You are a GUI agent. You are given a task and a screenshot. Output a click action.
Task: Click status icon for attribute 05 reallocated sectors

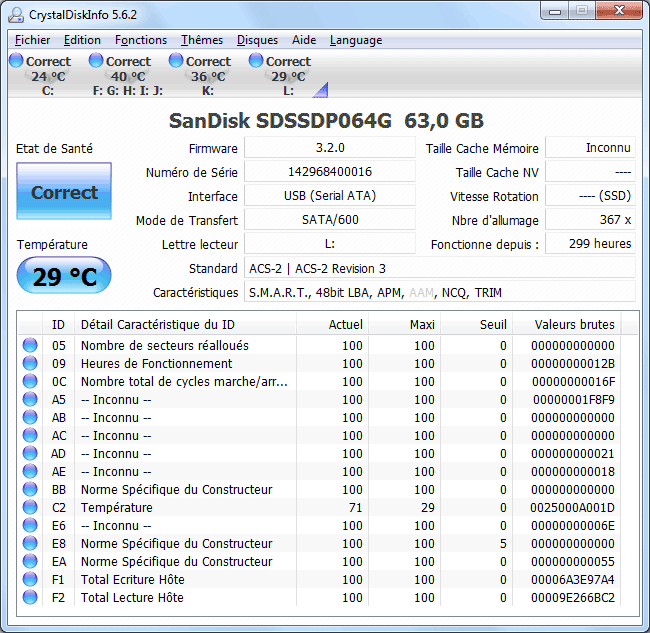[30, 345]
